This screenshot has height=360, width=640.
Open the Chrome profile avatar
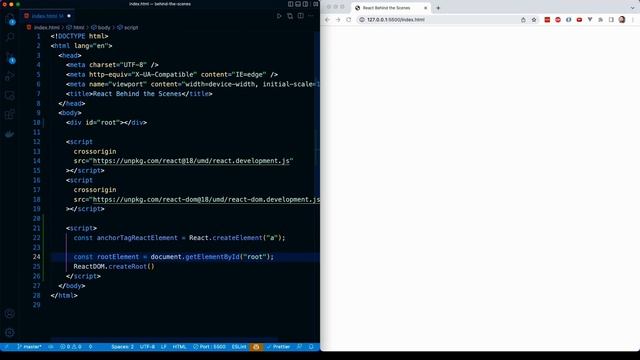(x=622, y=20)
